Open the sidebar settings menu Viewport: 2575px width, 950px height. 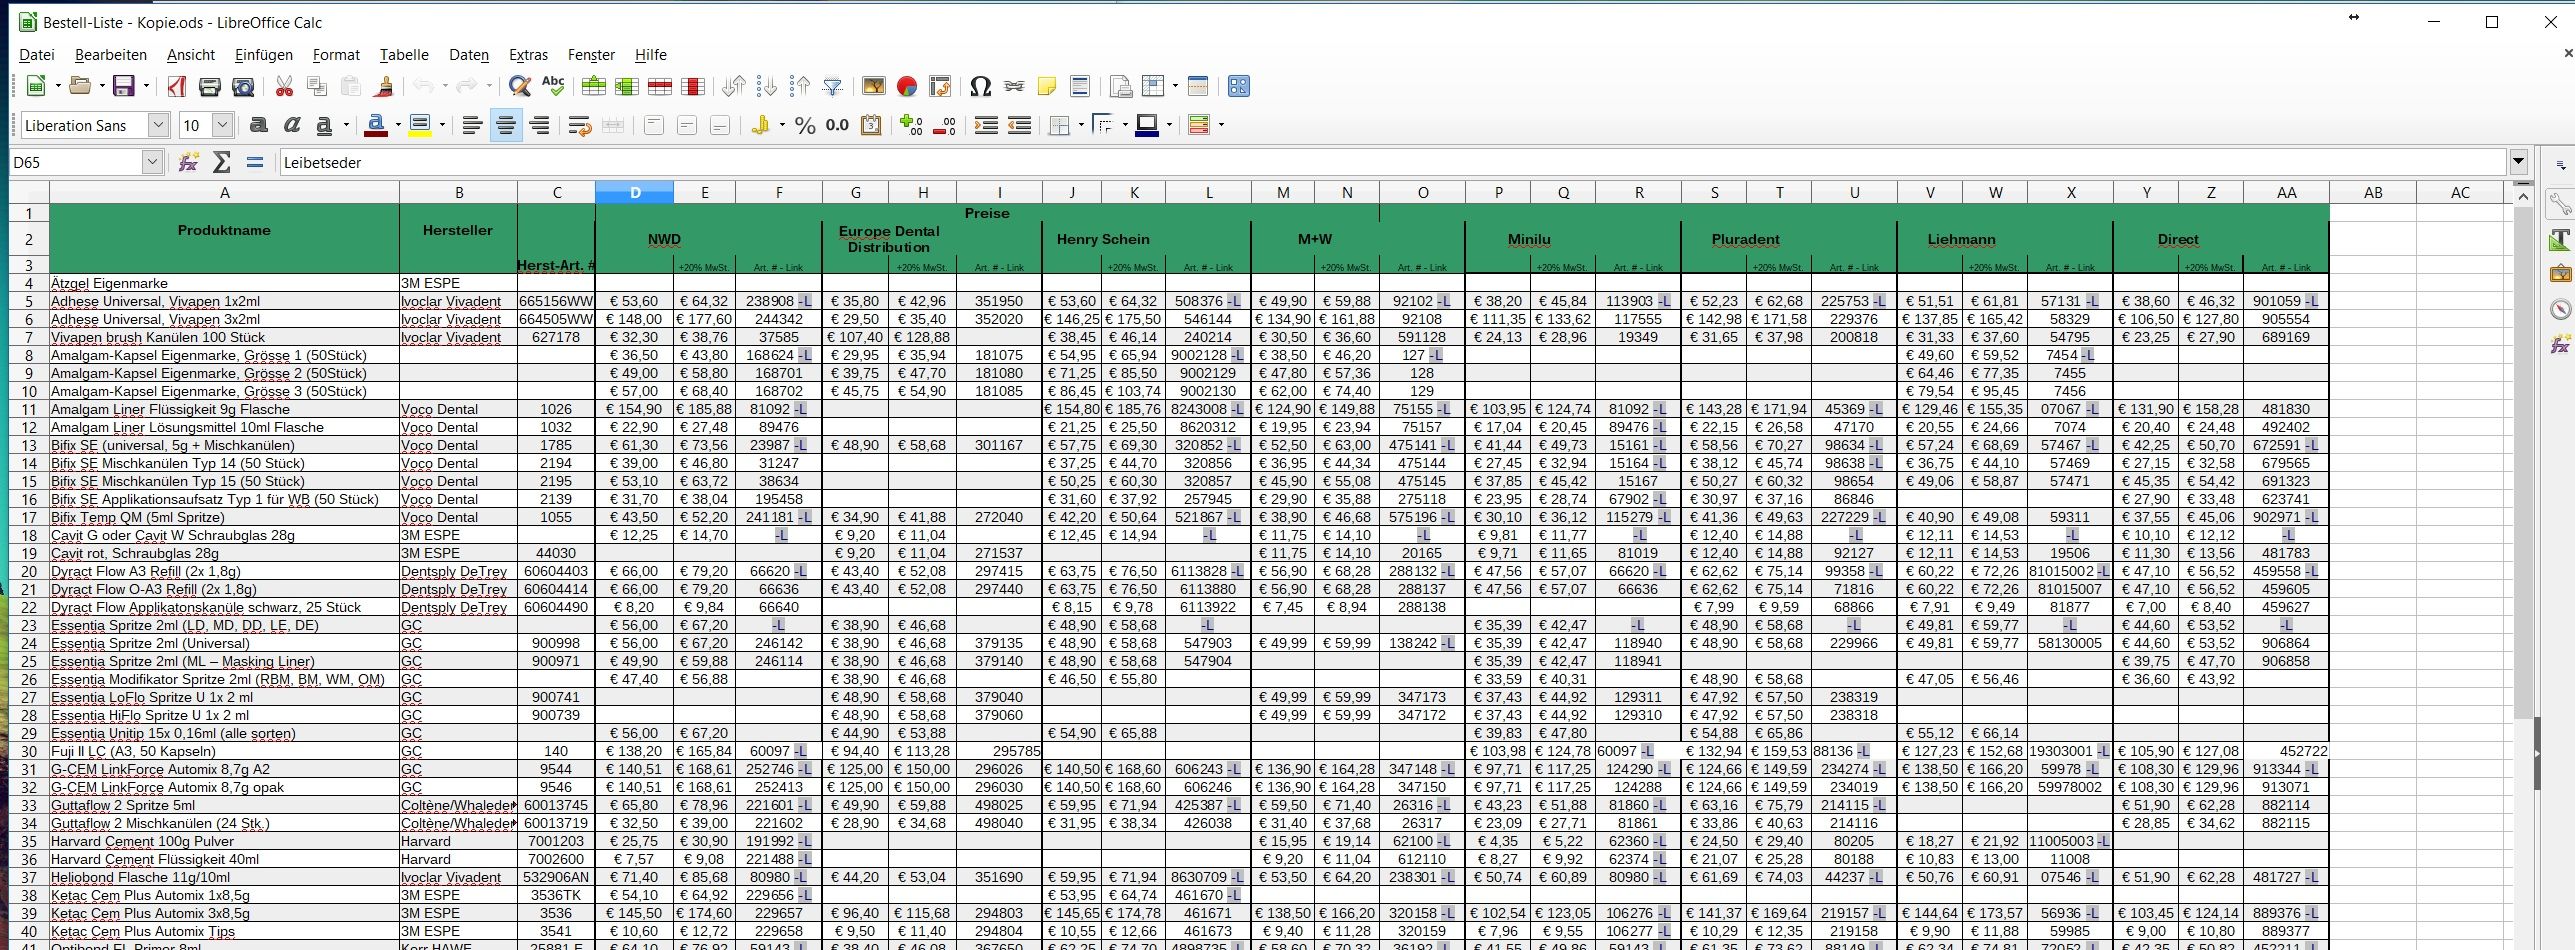(2560, 165)
